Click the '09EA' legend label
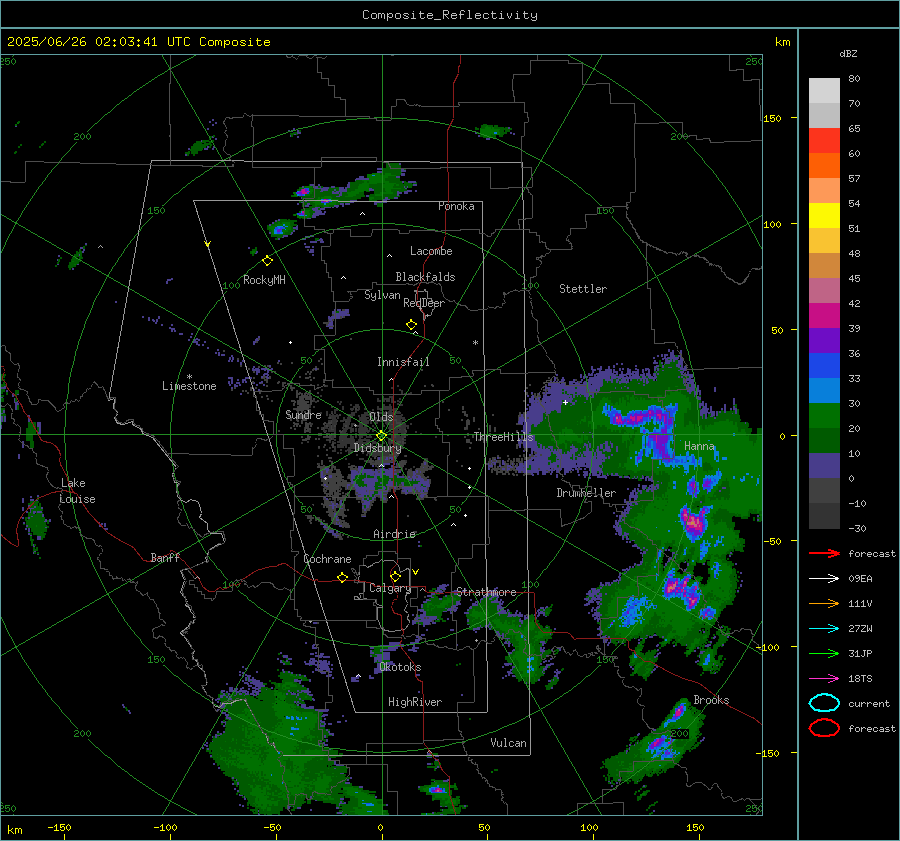 pos(860,579)
